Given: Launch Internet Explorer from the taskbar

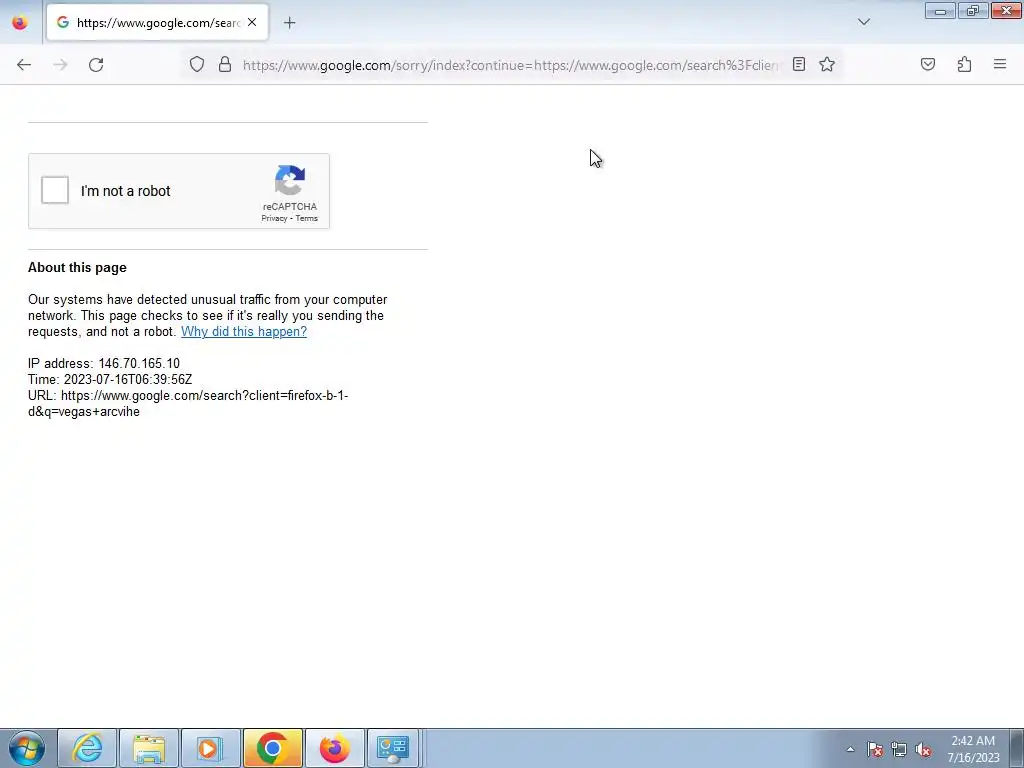Looking at the screenshot, I should 87,748.
